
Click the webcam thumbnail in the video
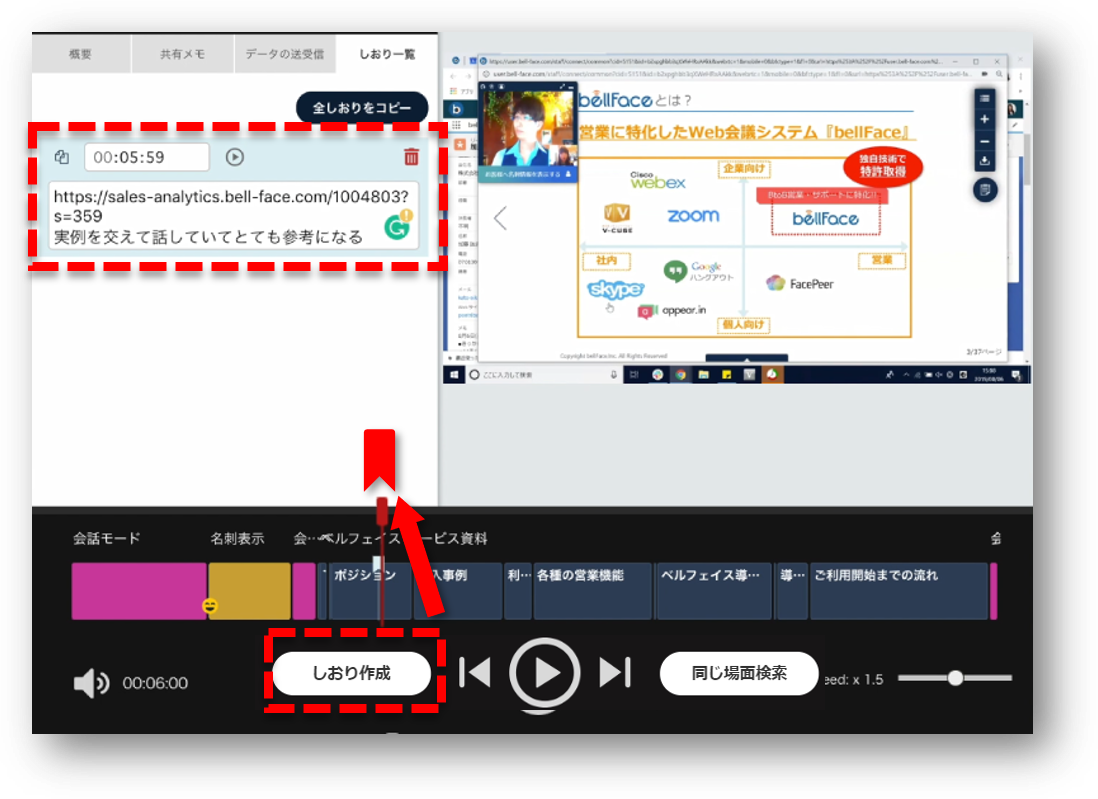pyautogui.click(x=528, y=128)
